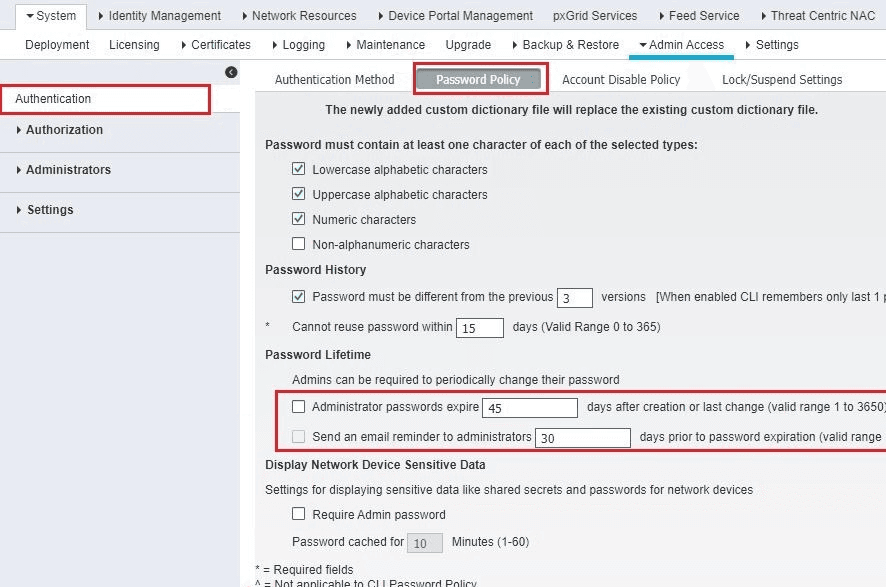Click password expiry days input field
Viewport: 886px width, 587px height.
[529, 408]
